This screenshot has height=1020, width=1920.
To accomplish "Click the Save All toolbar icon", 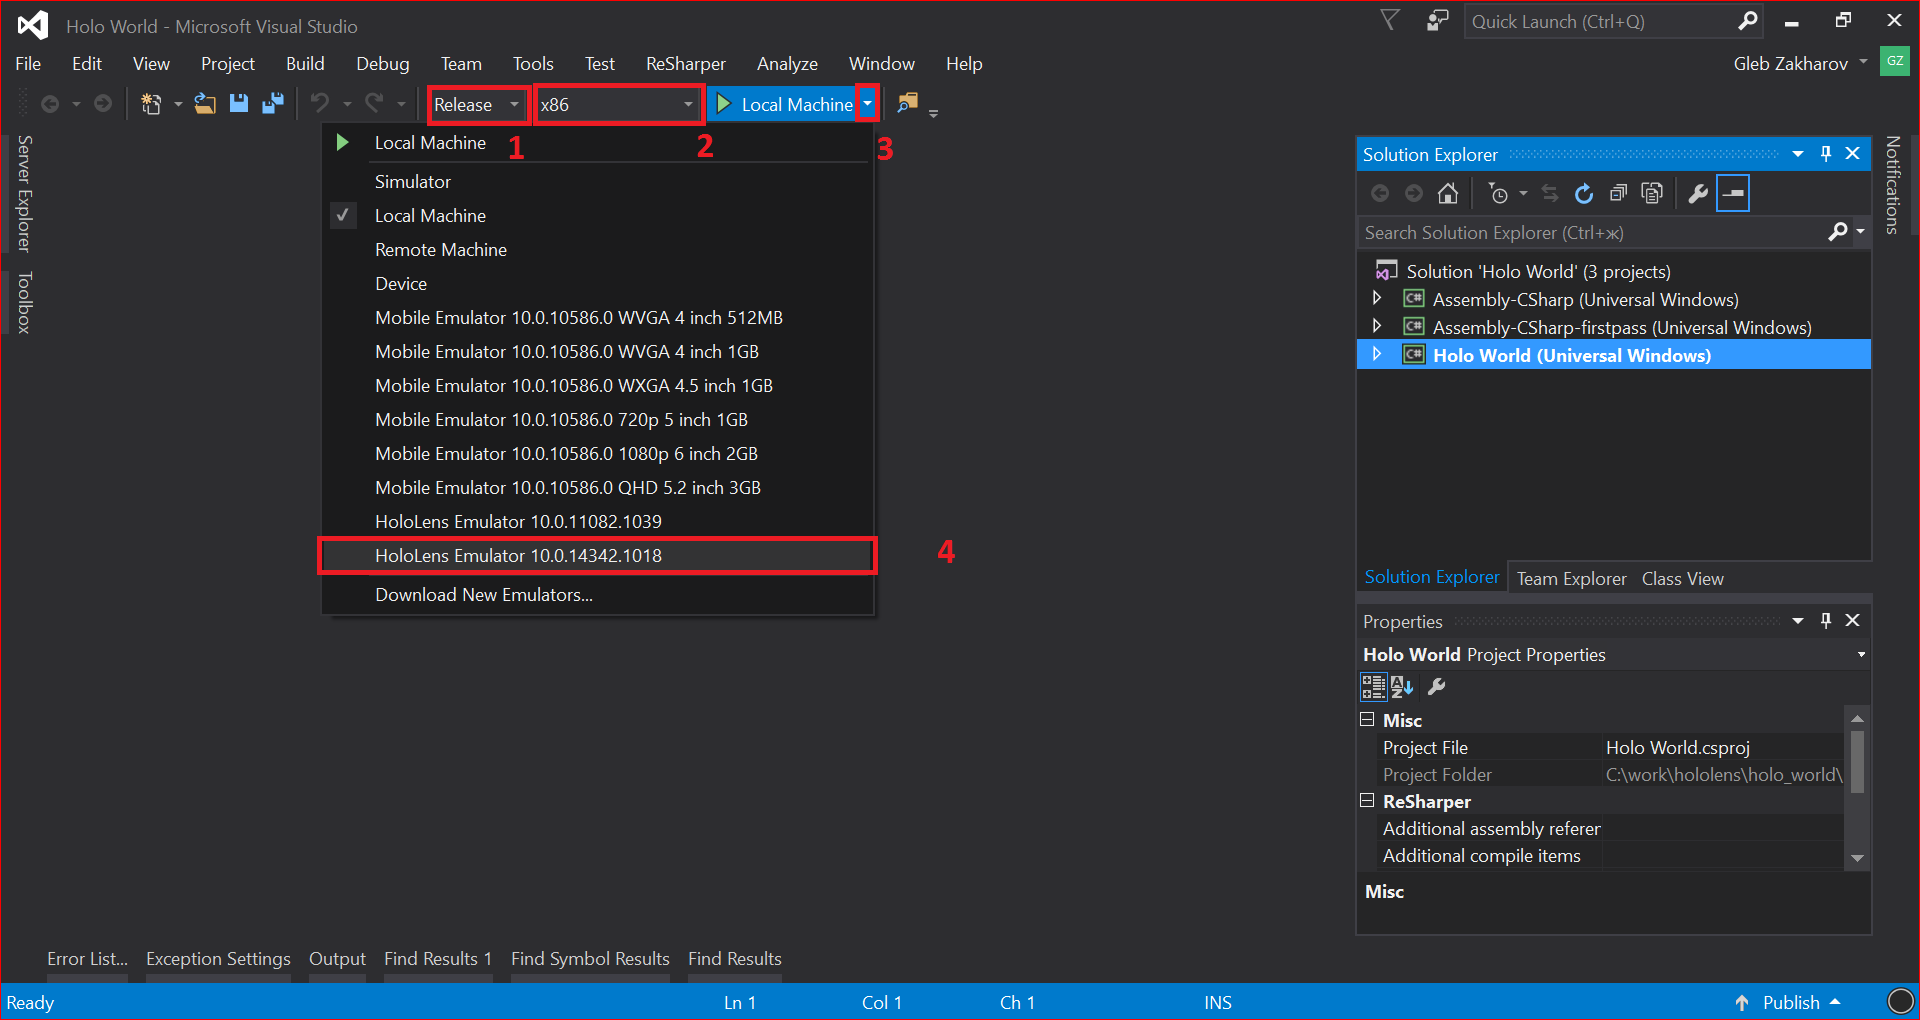I will [x=272, y=104].
